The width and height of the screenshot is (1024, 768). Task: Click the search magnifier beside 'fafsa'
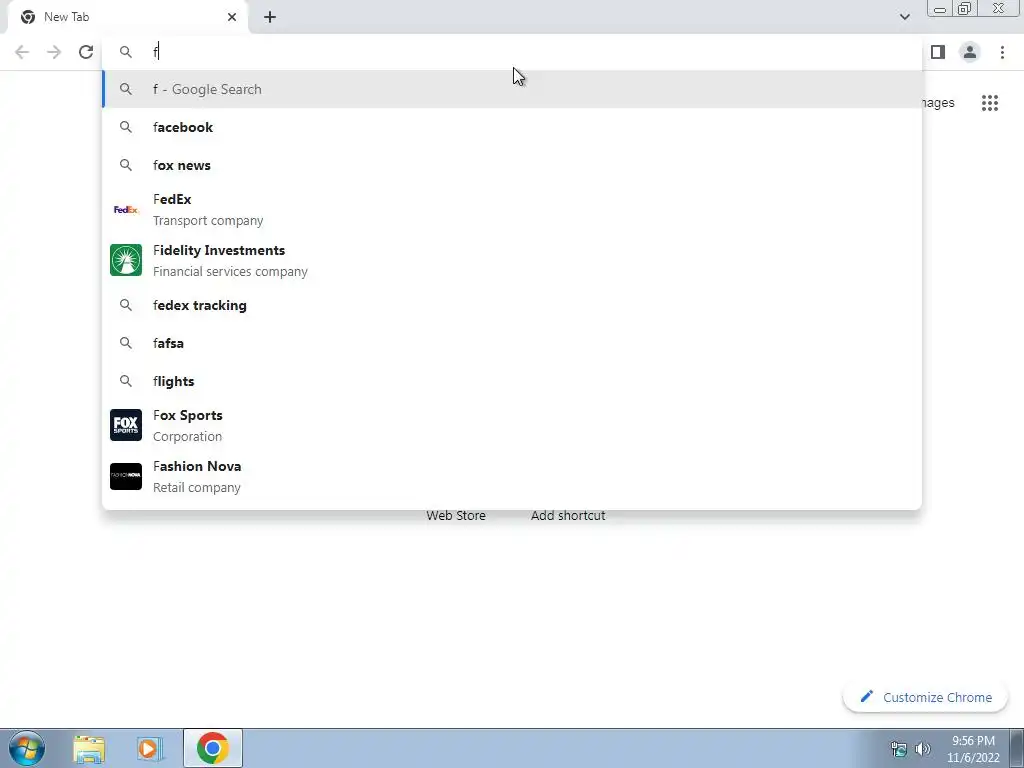pyautogui.click(x=126, y=343)
